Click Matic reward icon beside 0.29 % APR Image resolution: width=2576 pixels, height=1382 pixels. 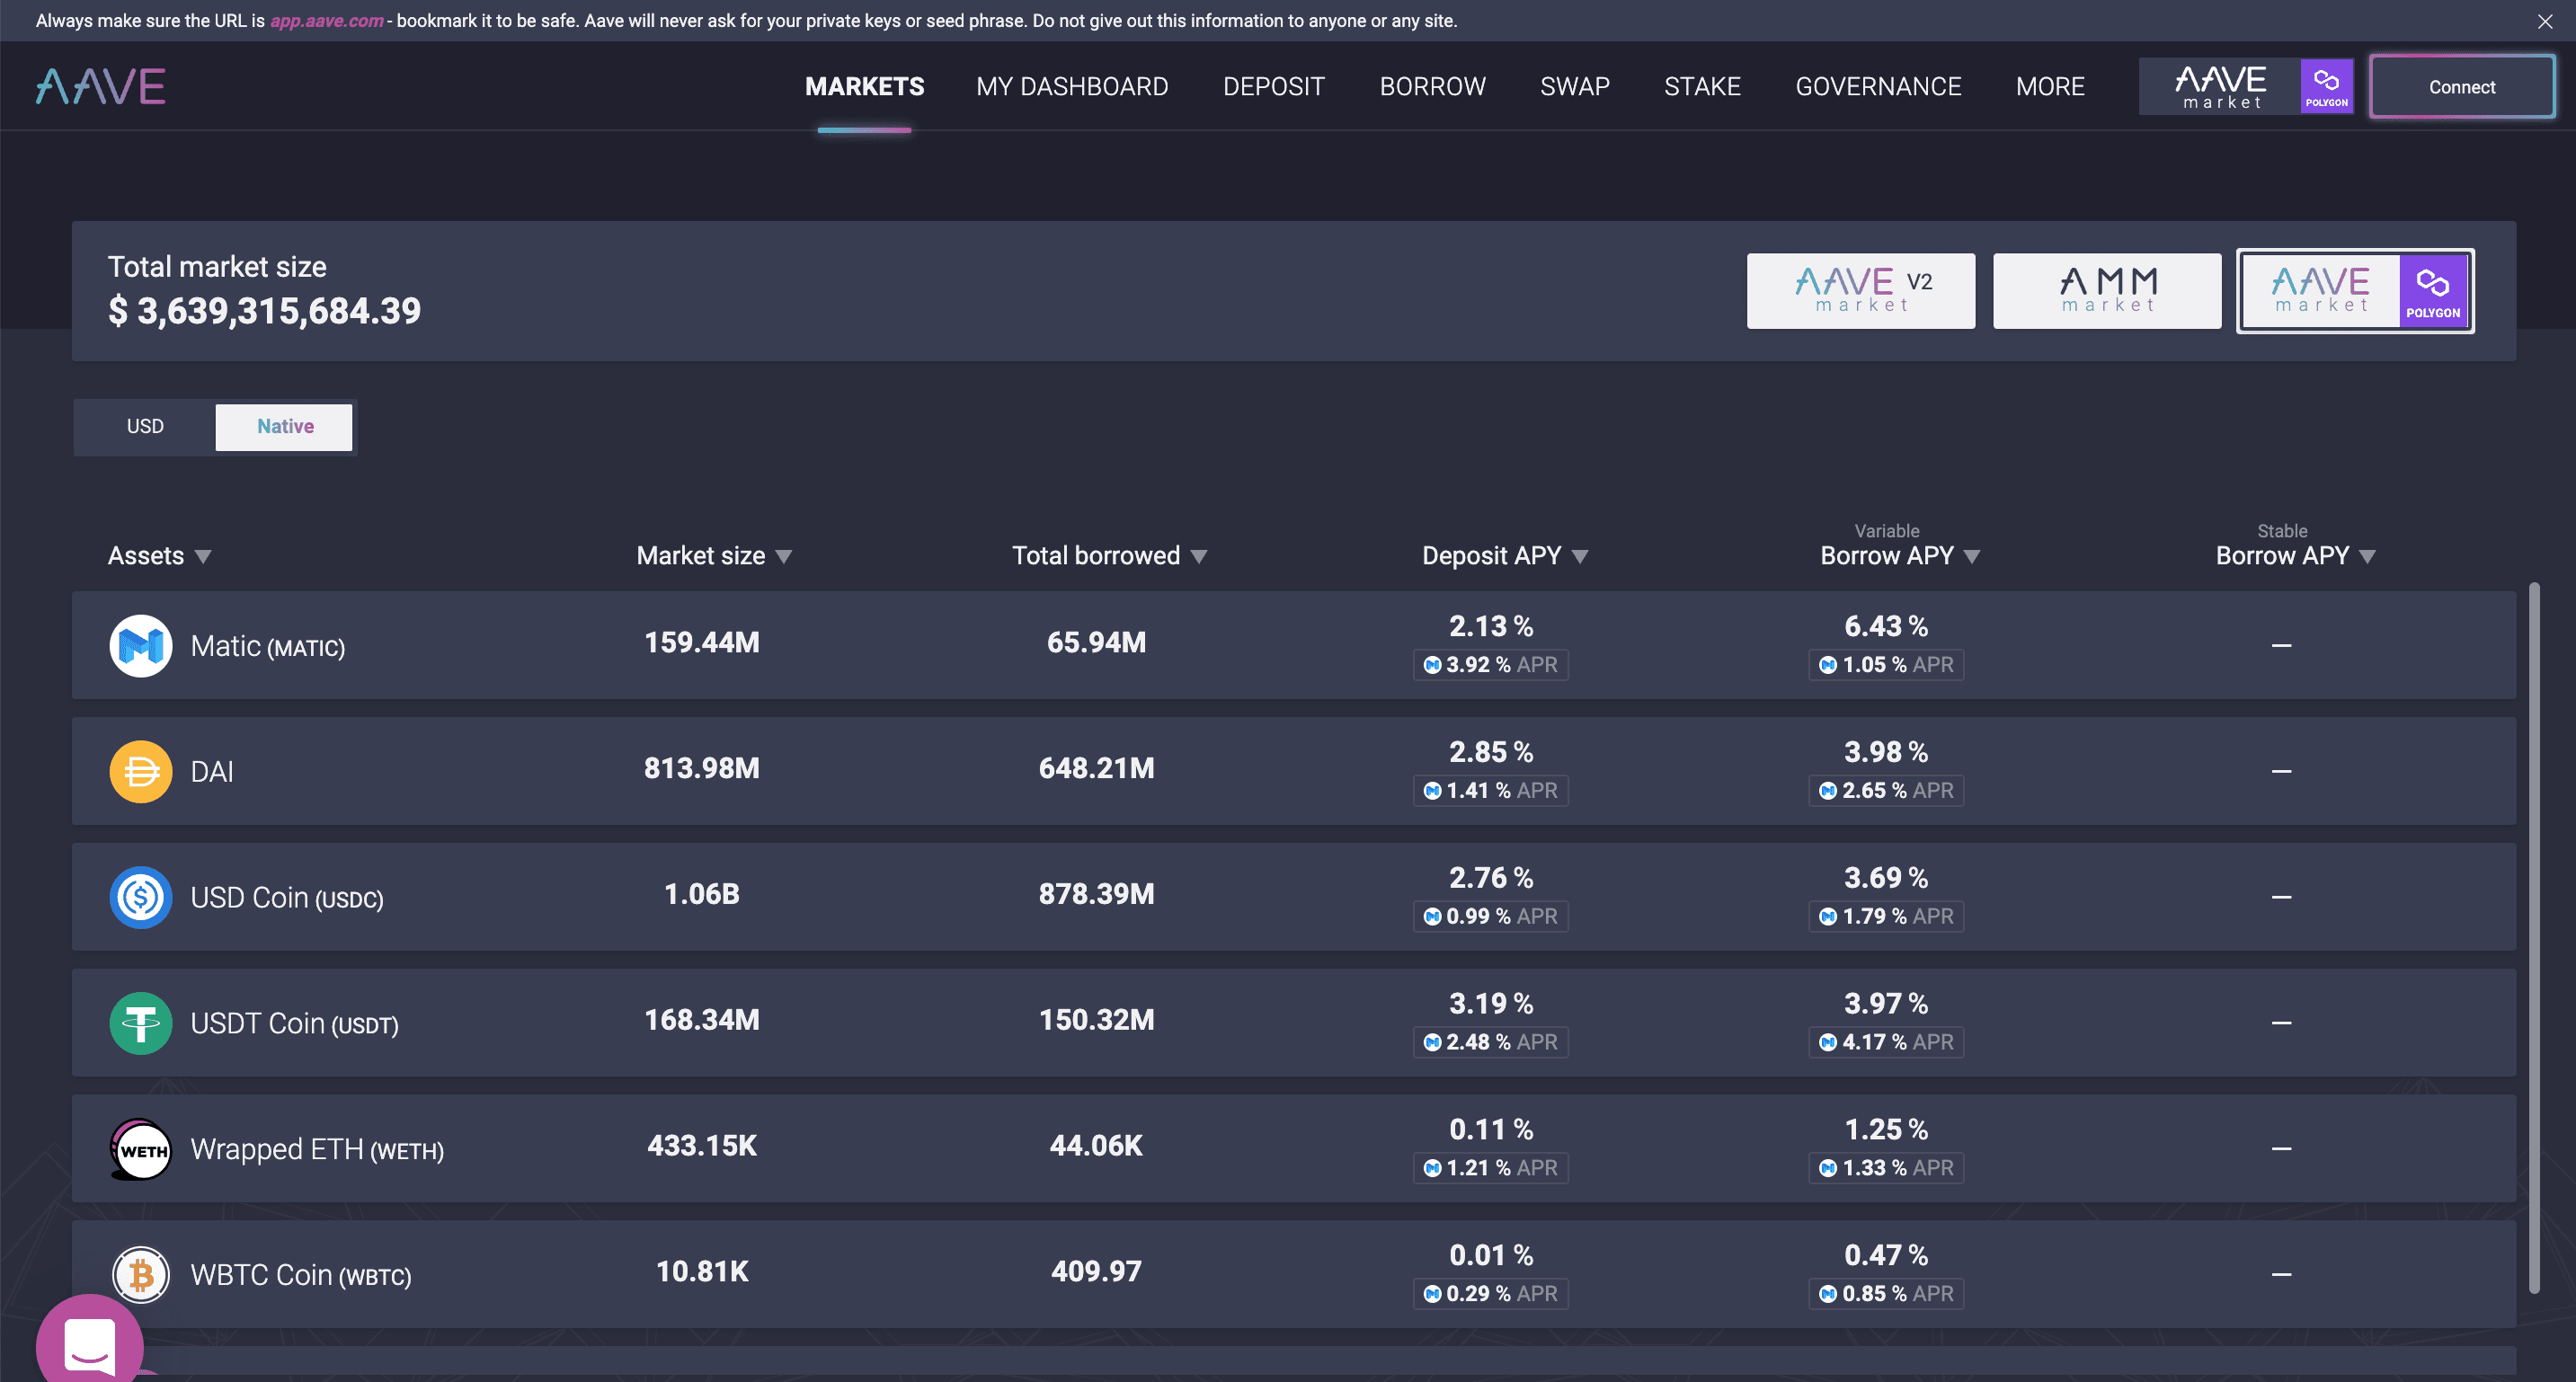(x=1432, y=1294)
